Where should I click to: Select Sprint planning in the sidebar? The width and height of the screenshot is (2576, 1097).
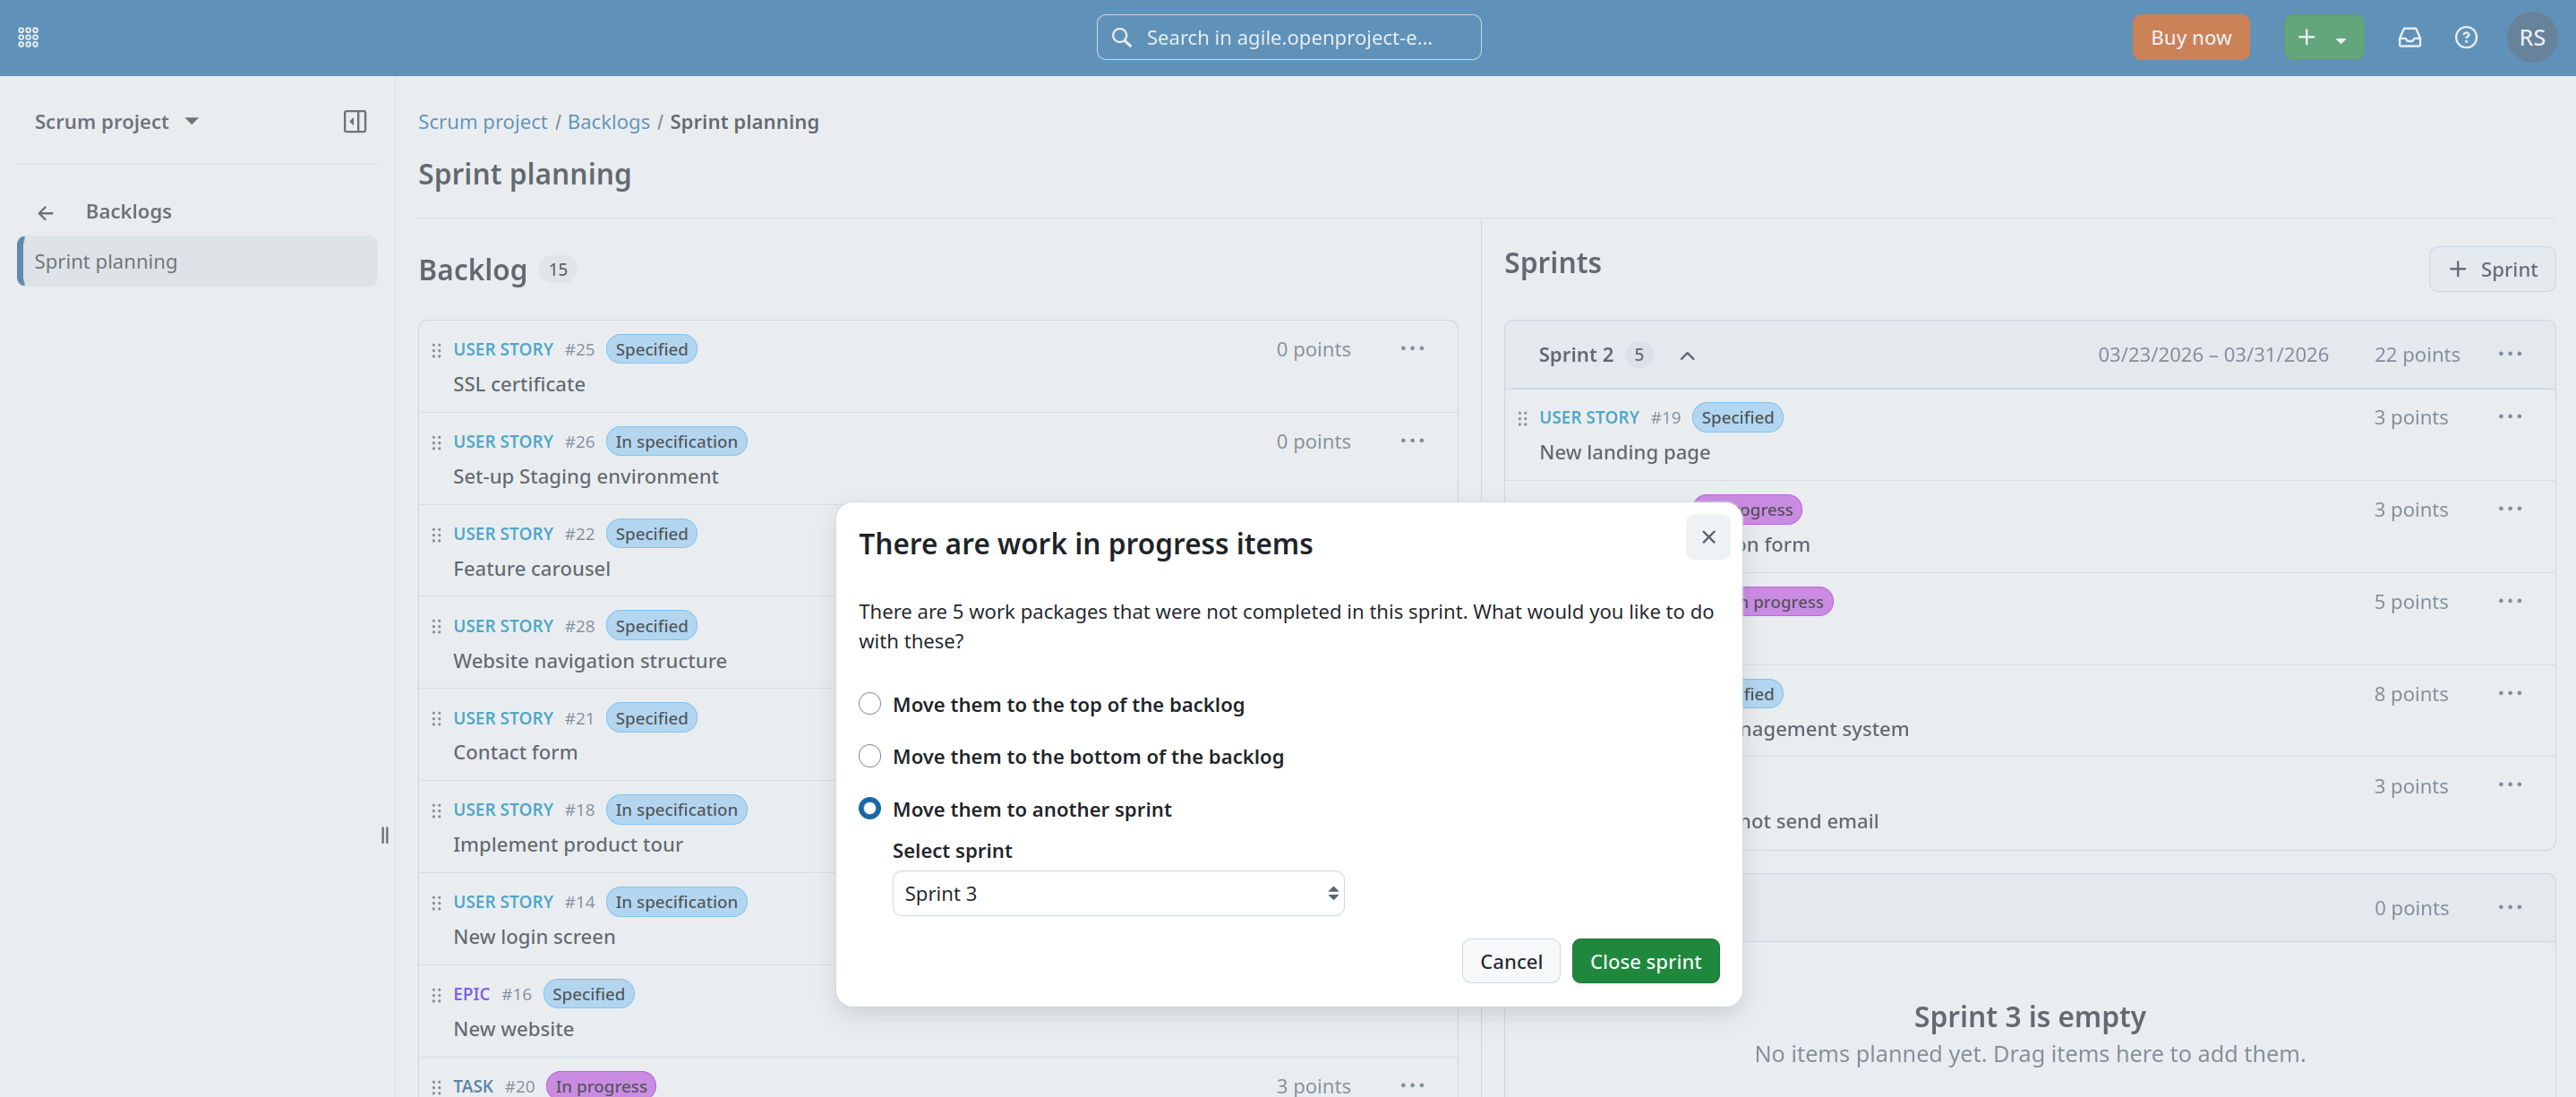106,261
